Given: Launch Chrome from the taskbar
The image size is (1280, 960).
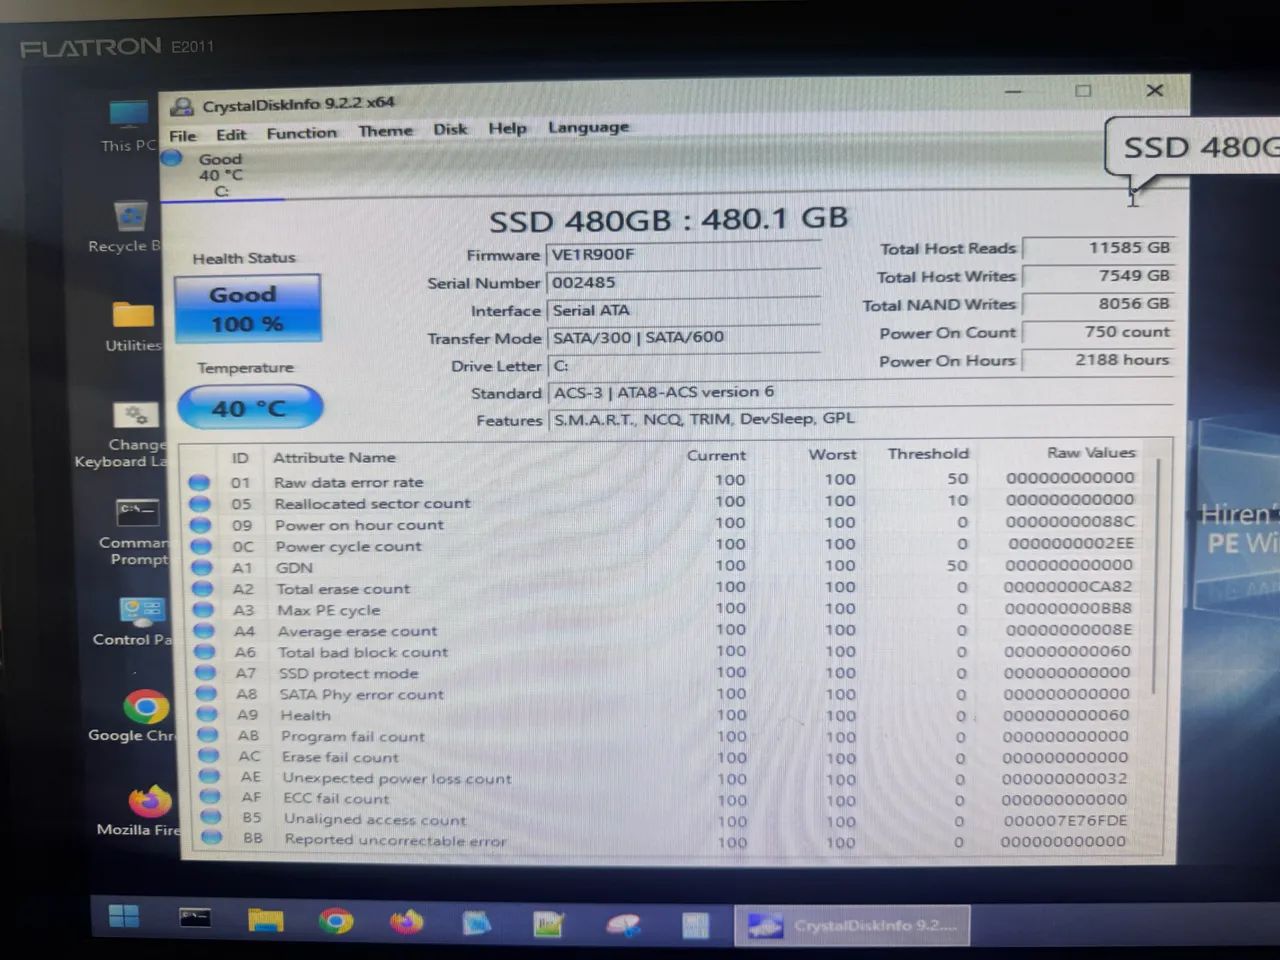Looking at the screenshot, I should pyautogui.click(x=336, y=920).
